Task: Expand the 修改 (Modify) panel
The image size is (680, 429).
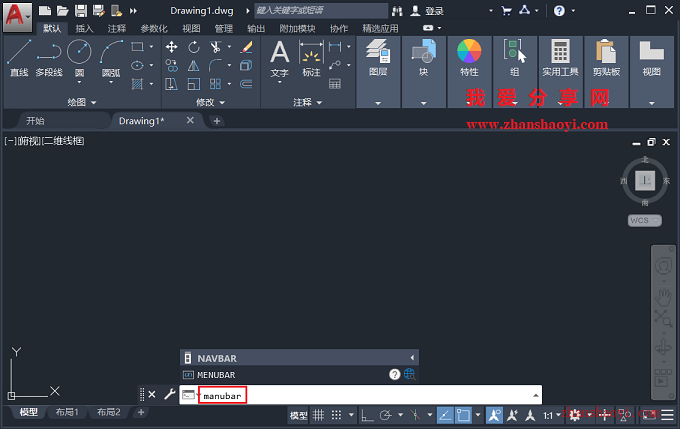Action: (x=210, y=102)
